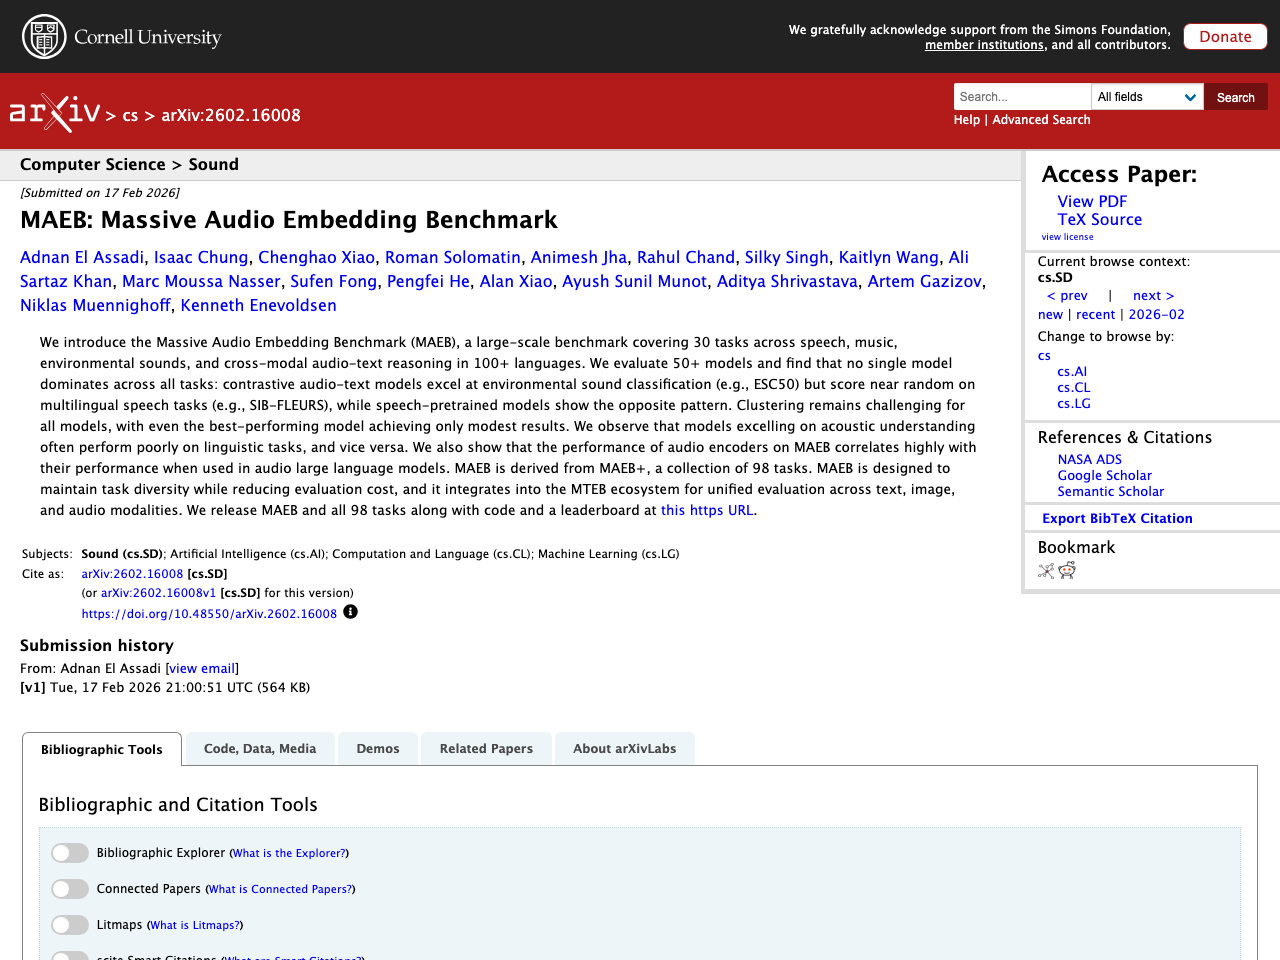Screen dimensions: 1280x960
Task: Open the Related Papers tab
Action: click(486, 748)
